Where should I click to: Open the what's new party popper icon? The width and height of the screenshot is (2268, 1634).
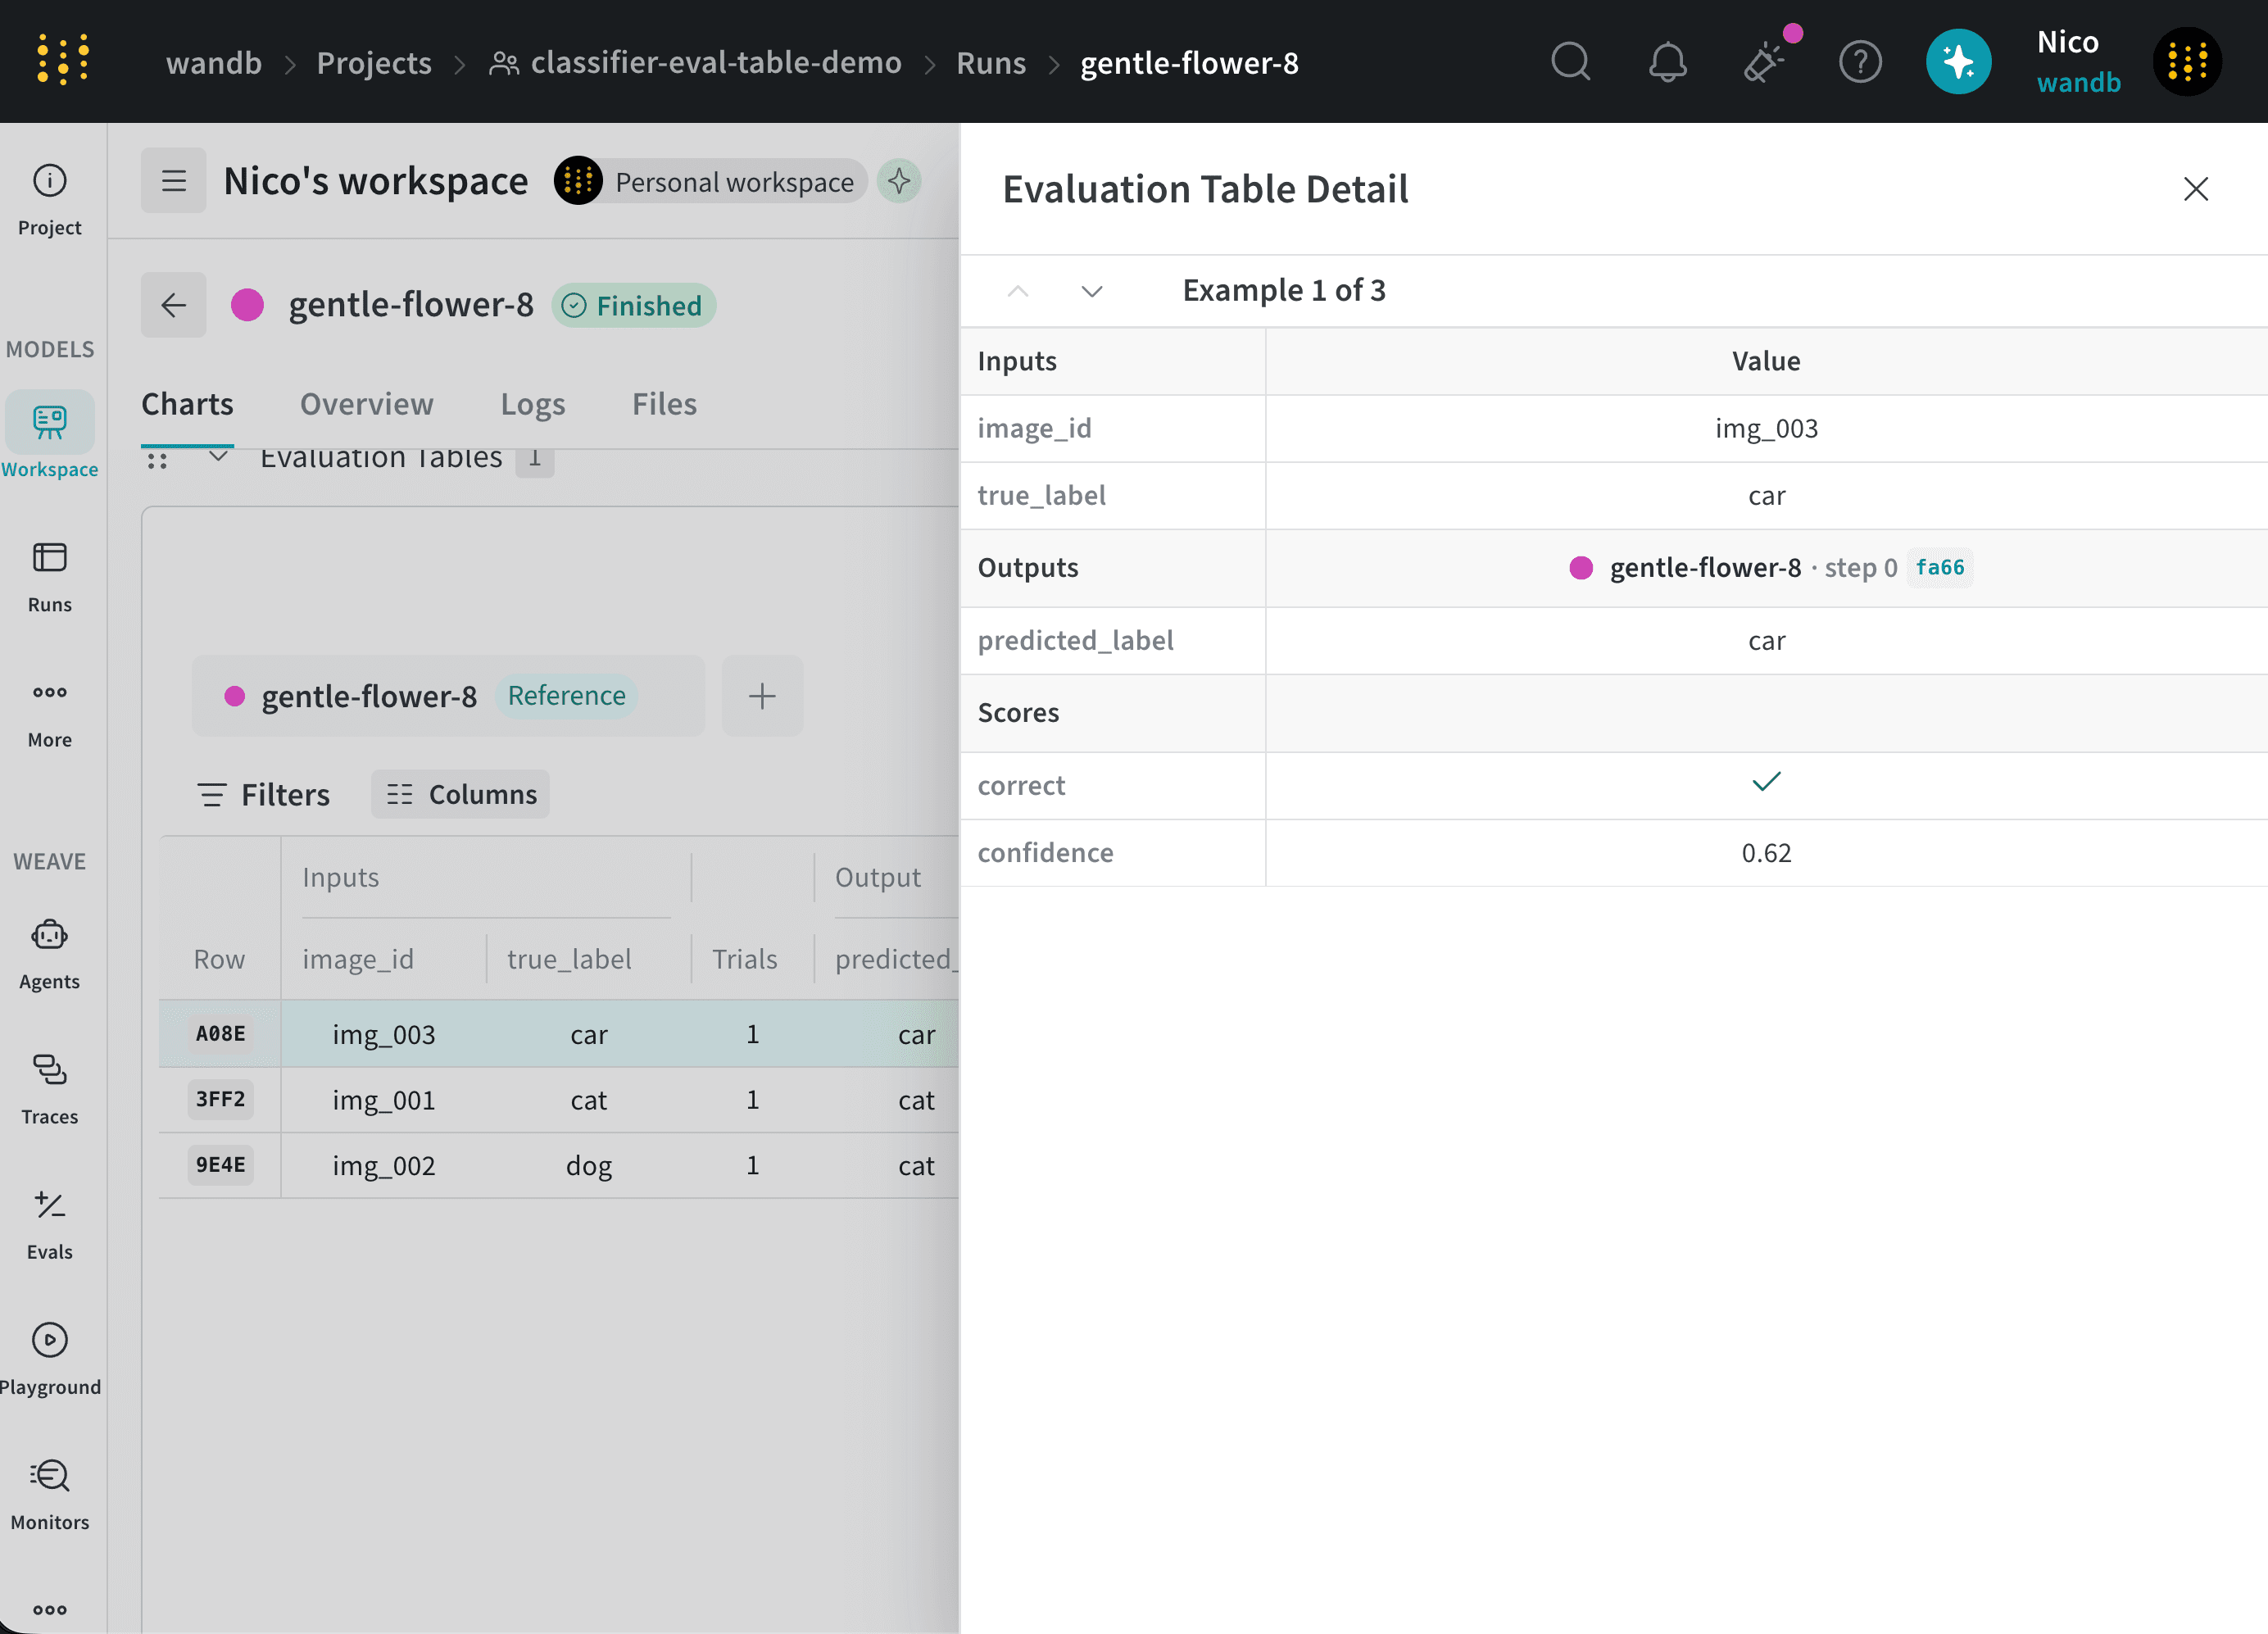1765,62
